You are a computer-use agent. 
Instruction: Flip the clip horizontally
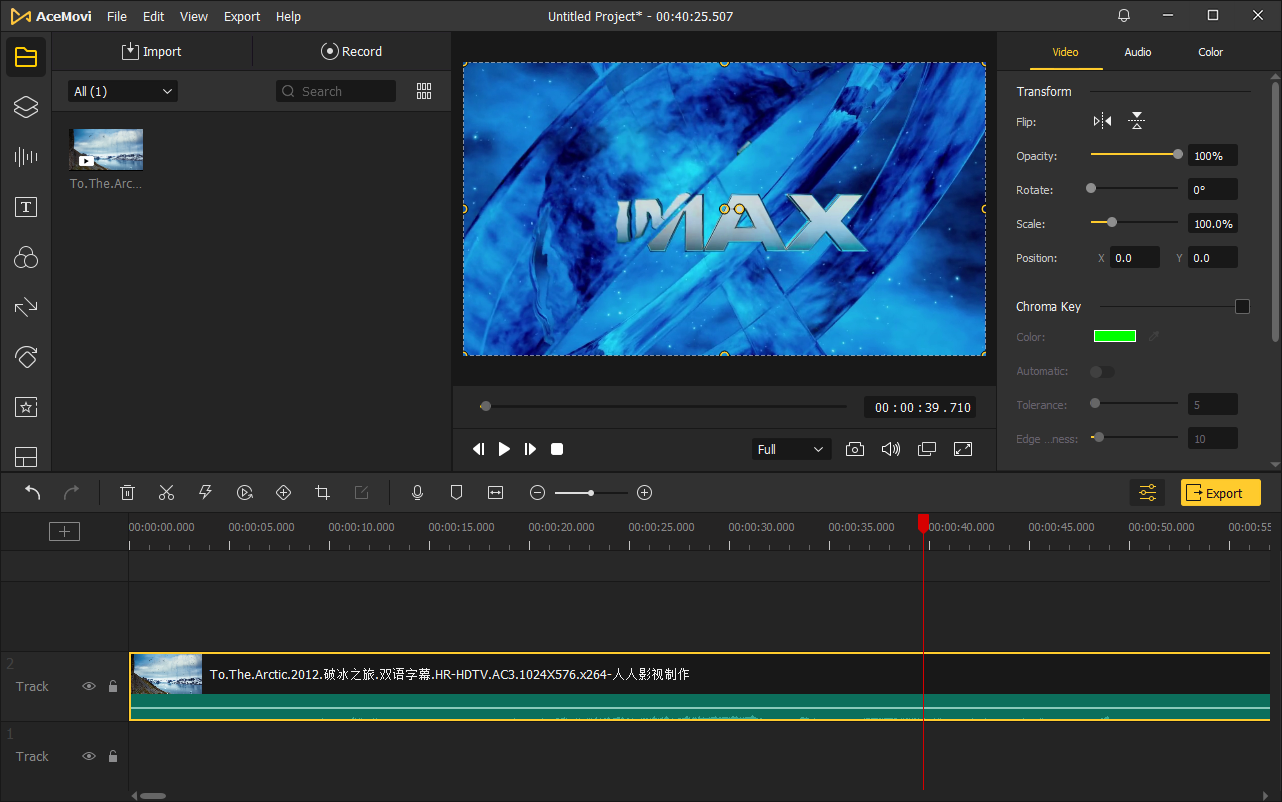point(1103,121)
